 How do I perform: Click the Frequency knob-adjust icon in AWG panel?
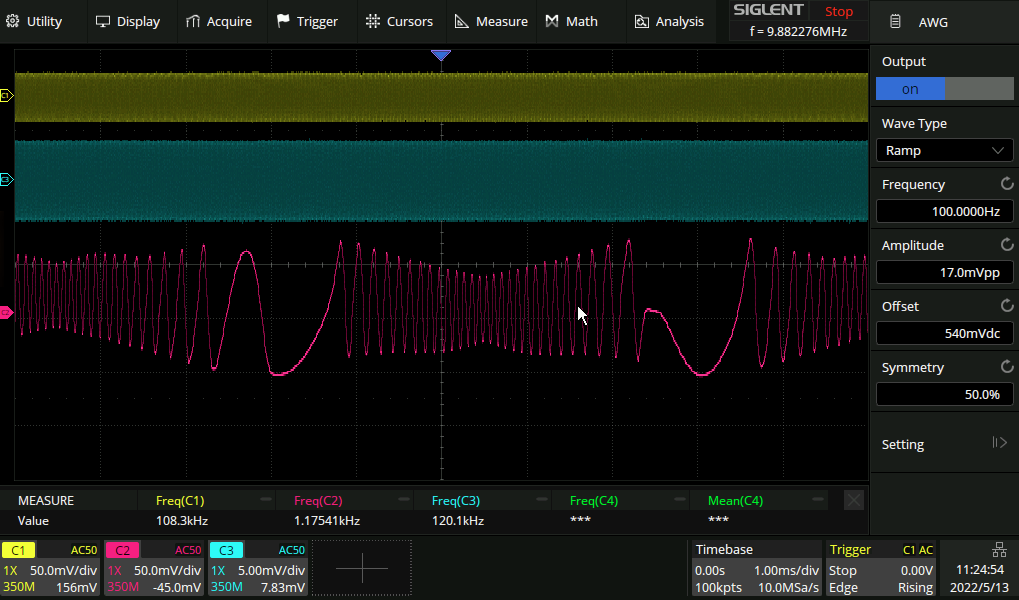(1006, 185)
